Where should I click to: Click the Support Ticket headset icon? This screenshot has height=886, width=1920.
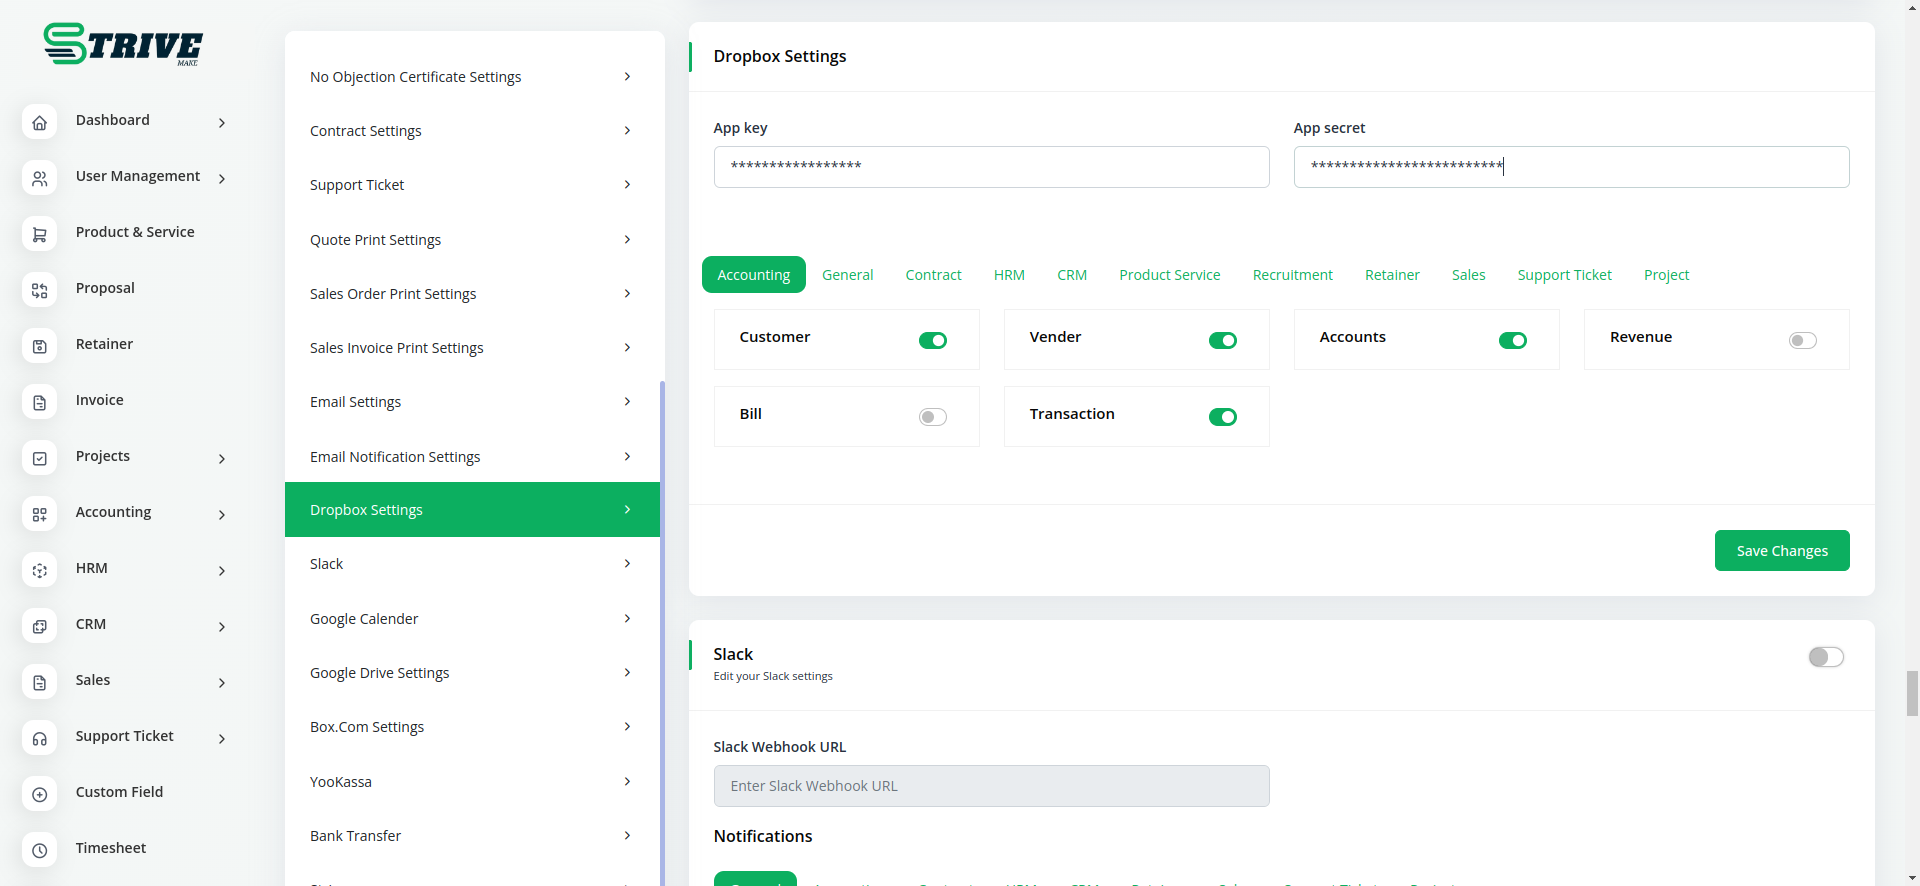tap(39, 738)
